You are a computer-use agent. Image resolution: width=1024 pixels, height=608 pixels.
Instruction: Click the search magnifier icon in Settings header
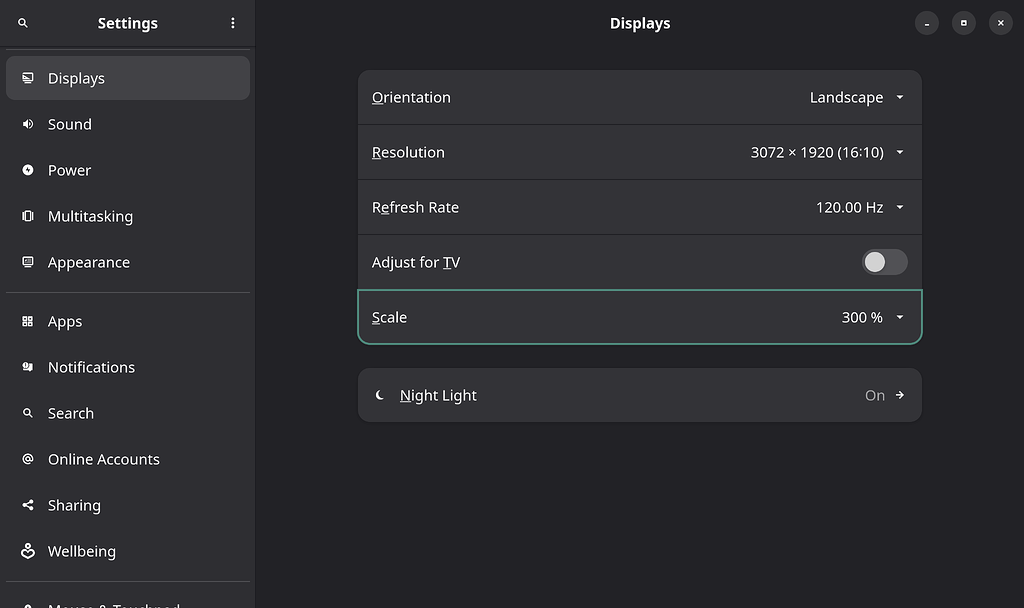click(x=23, y=23)
